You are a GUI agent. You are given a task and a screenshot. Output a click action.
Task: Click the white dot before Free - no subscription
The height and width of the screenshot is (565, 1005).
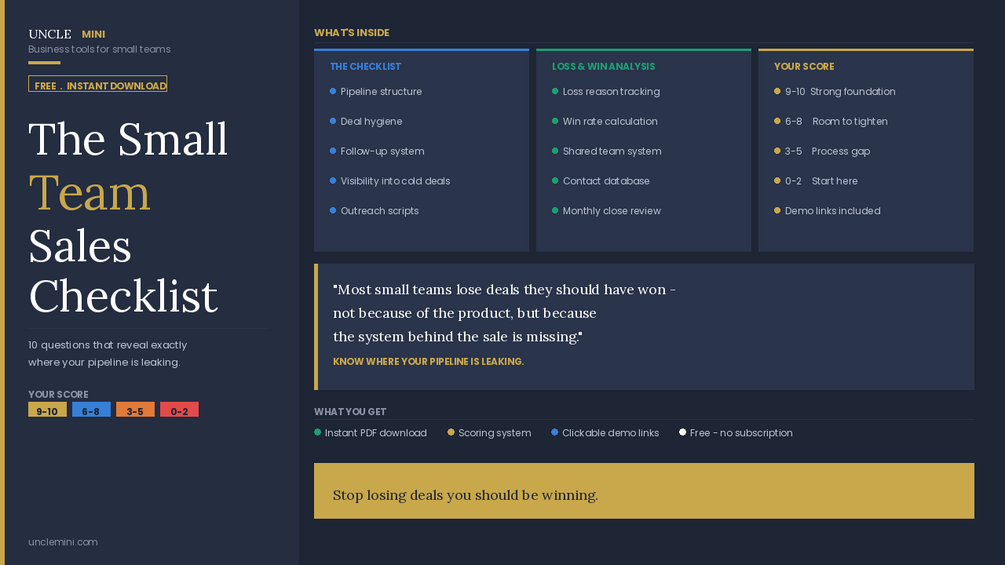683,432
